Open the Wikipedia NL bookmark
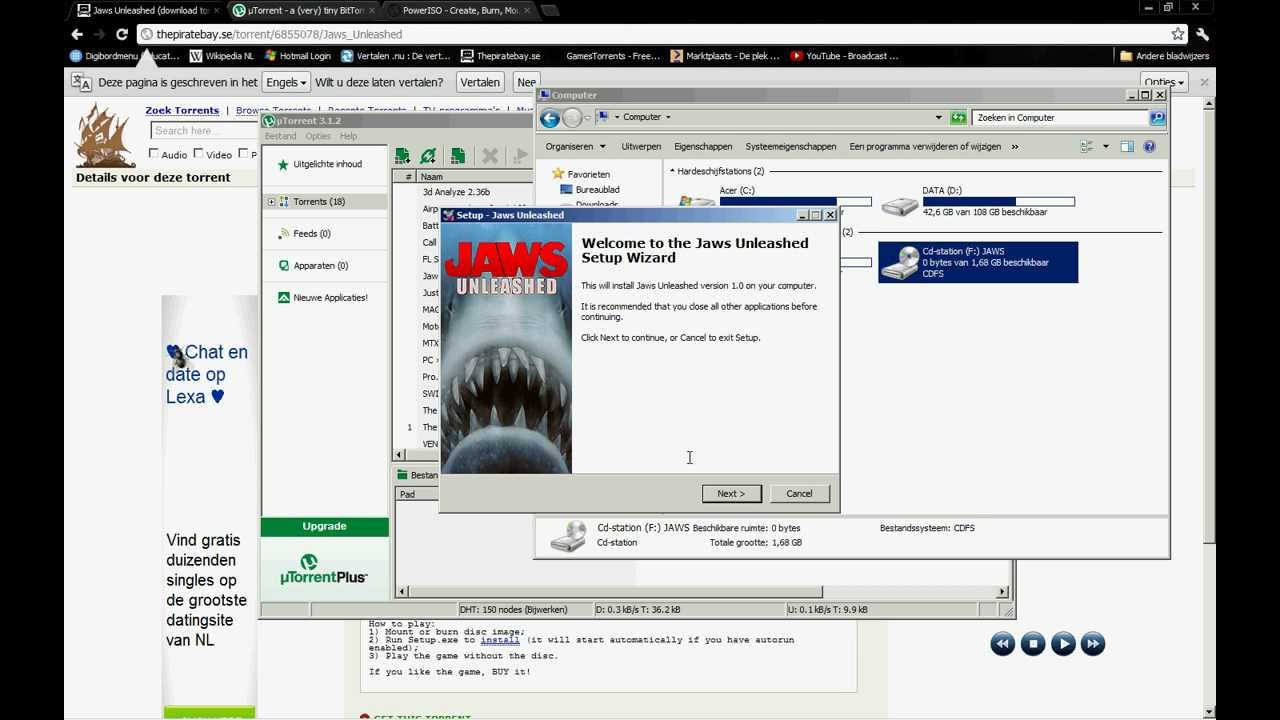 [221, 56]
